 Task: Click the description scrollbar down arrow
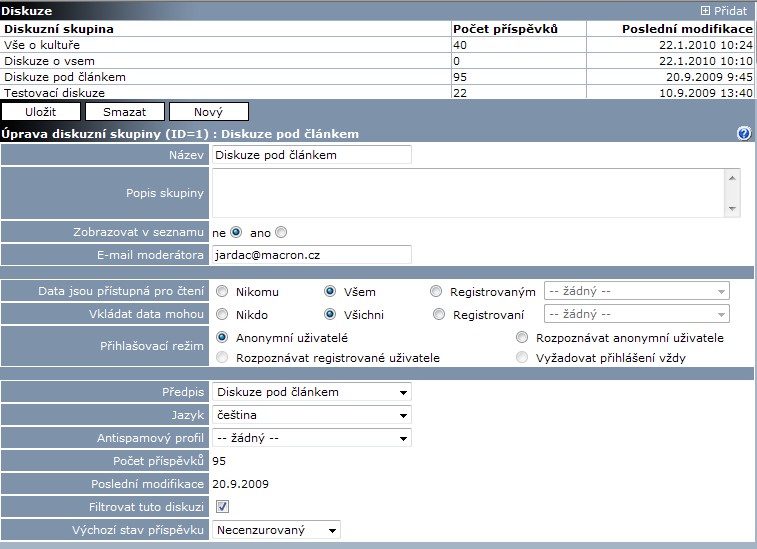click(733, 209)
